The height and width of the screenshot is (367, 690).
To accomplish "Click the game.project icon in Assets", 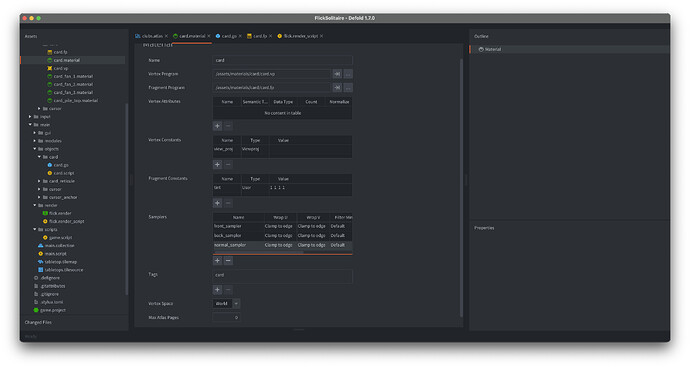I will coord(36,310).
